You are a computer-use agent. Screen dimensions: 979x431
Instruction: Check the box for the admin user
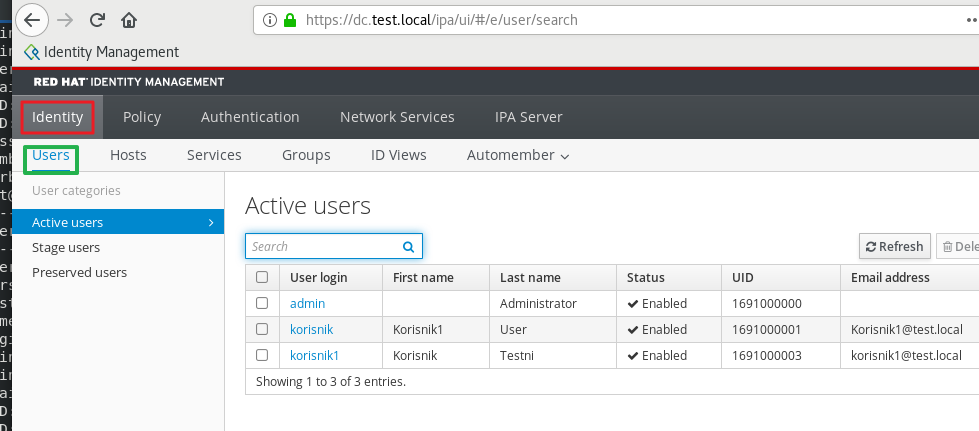(x=262, y=303)
